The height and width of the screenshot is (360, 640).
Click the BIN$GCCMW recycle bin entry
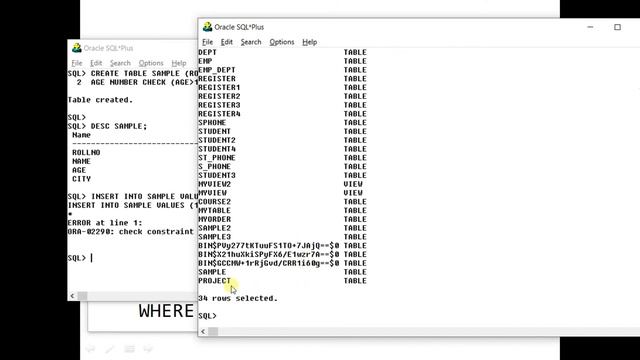point(269,263)
